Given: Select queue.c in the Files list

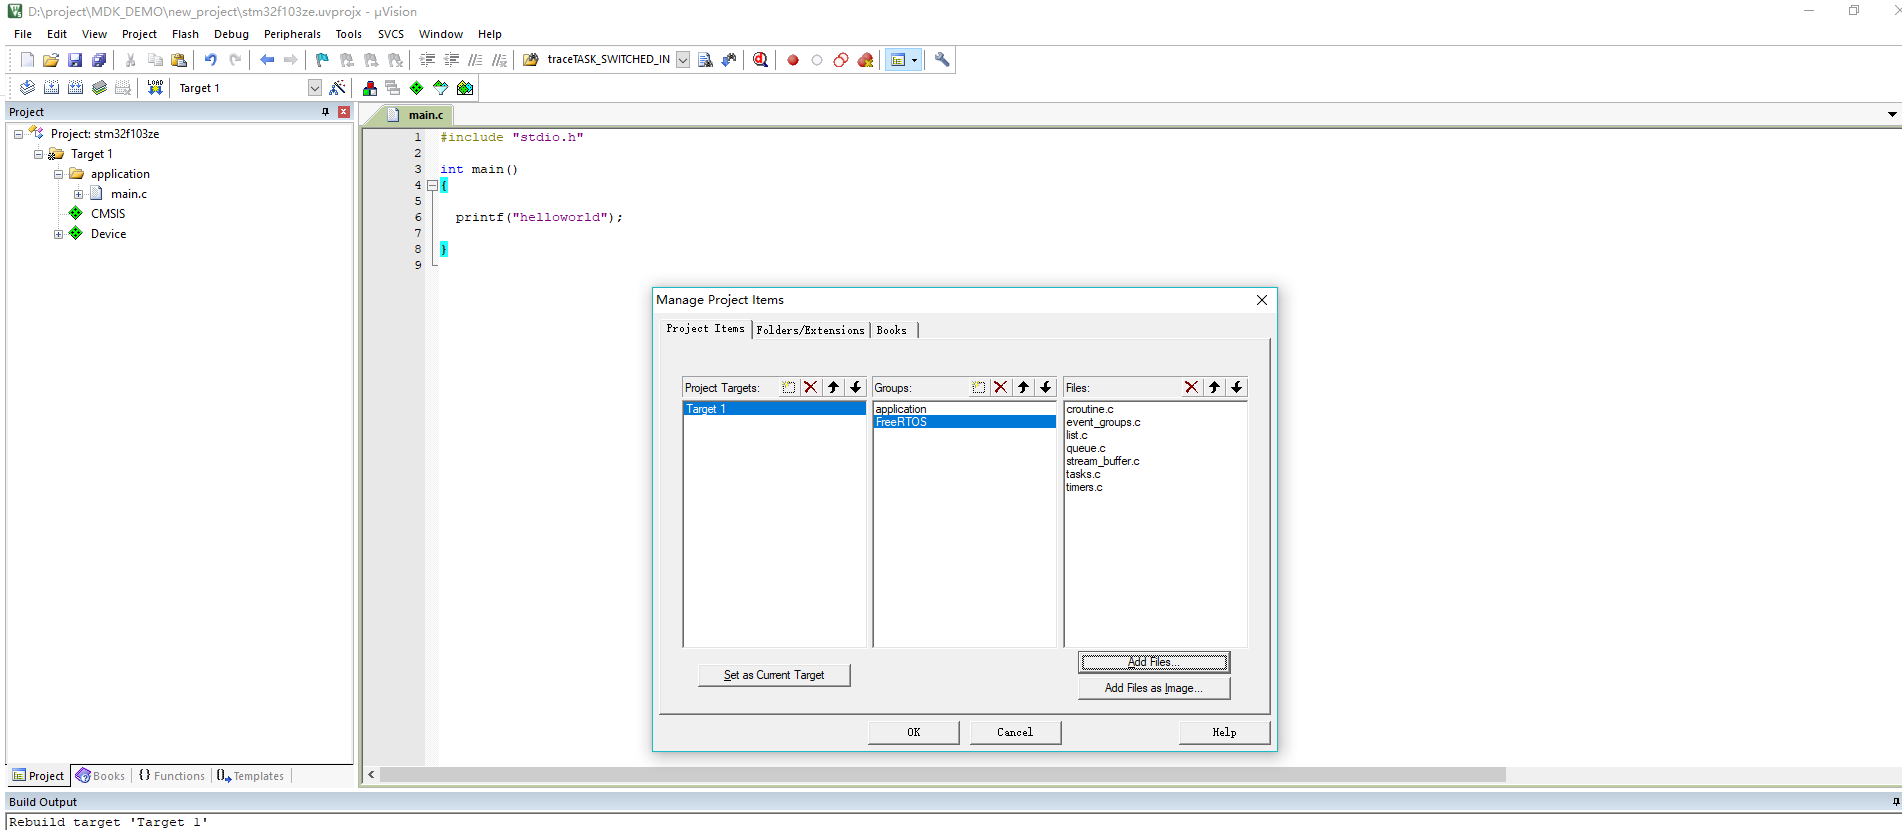Looking at the screenshot, I should pyautogui.click(x=1086, y=448).
